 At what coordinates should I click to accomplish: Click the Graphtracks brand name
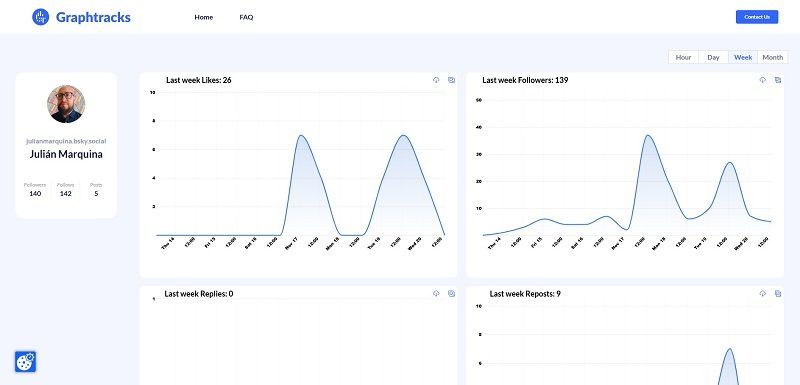pos(93,17)
